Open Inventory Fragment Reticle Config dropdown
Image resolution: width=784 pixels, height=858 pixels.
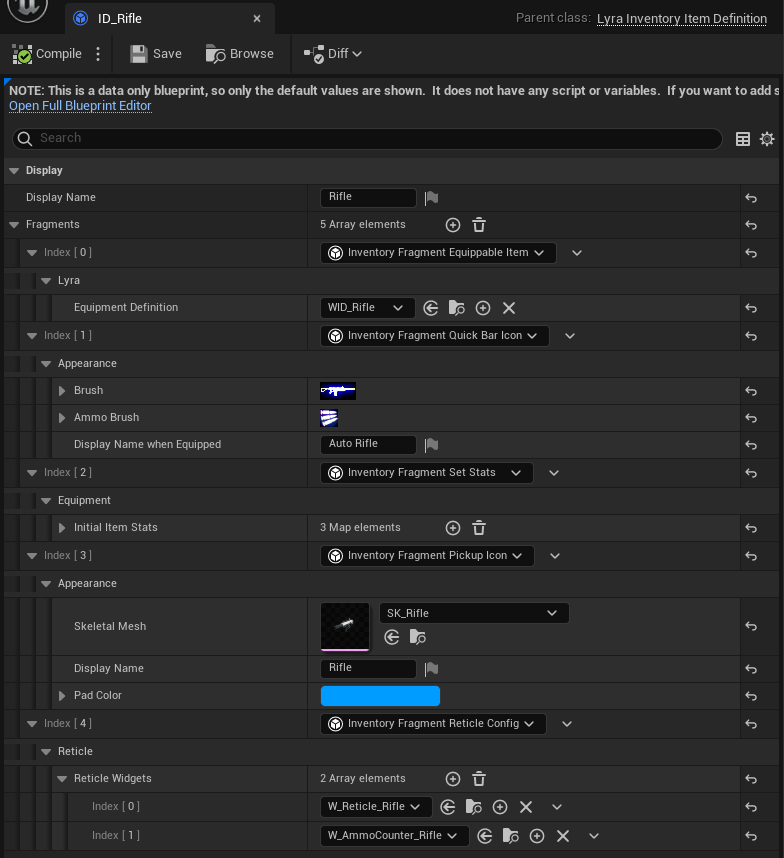433,724
